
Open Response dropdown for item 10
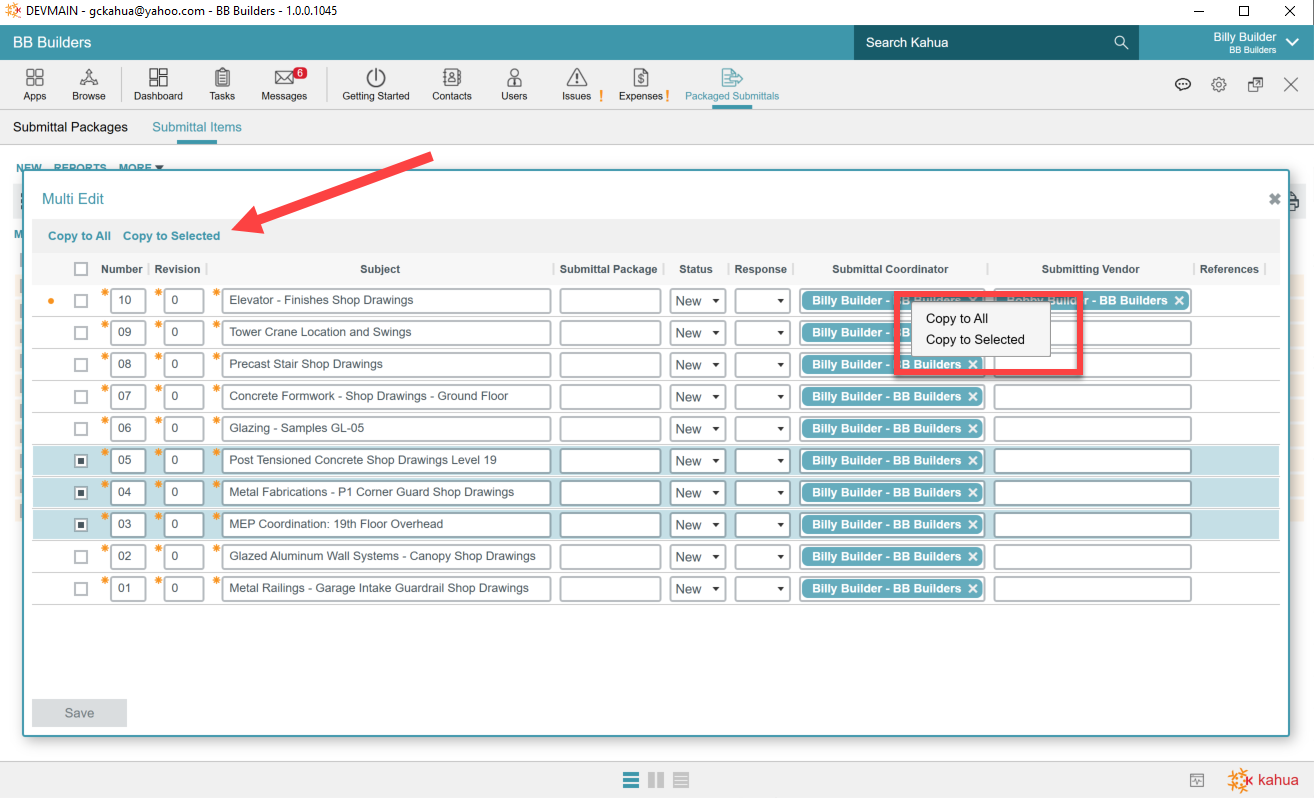pos(762,301)
